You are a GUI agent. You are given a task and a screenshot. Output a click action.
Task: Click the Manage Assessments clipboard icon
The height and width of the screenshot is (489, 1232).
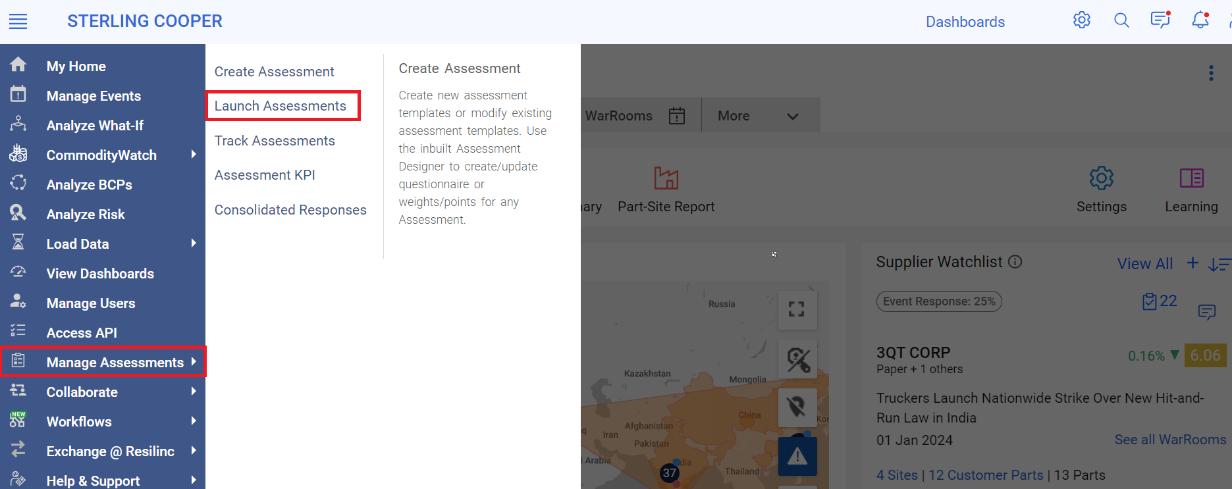point(18,361)
